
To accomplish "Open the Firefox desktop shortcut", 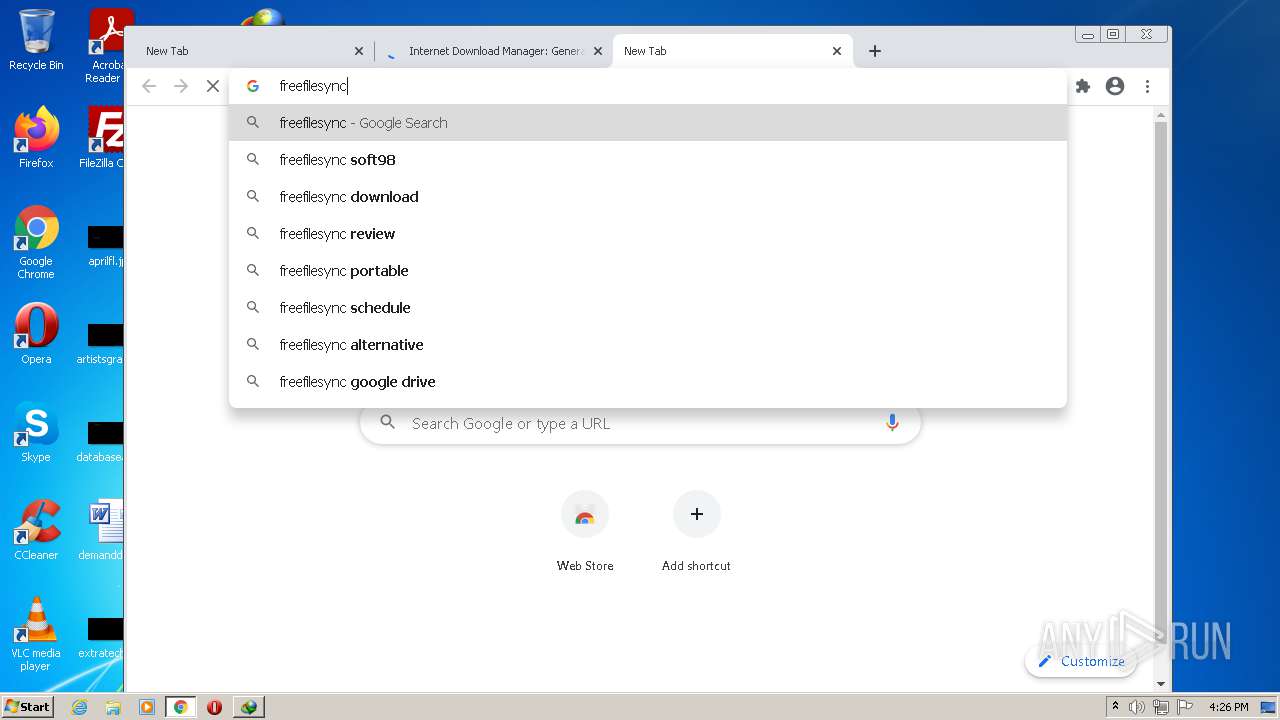I will [x=36, y=138].
